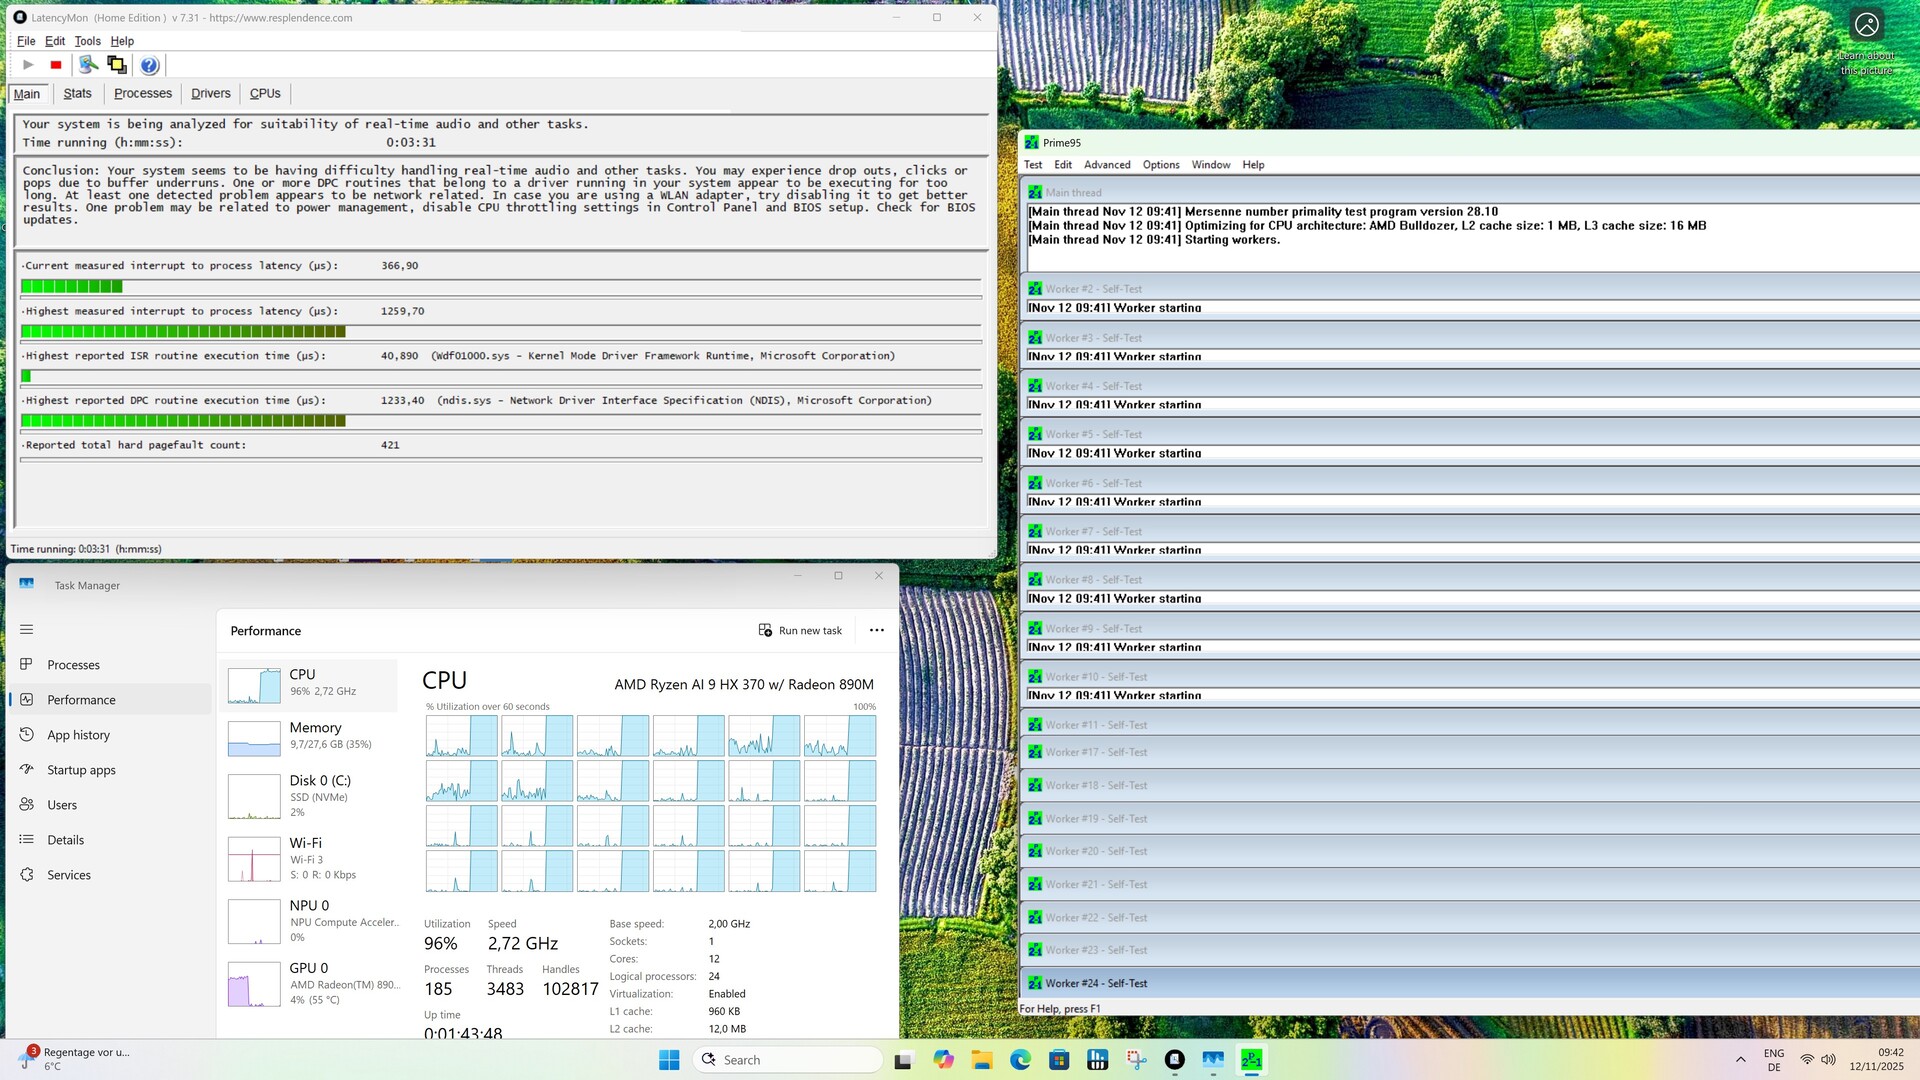This screenshot has width=1920, height=1080.
Task: Open the Tools menu in LatencyMon
Action: click(x=87, y=41)
